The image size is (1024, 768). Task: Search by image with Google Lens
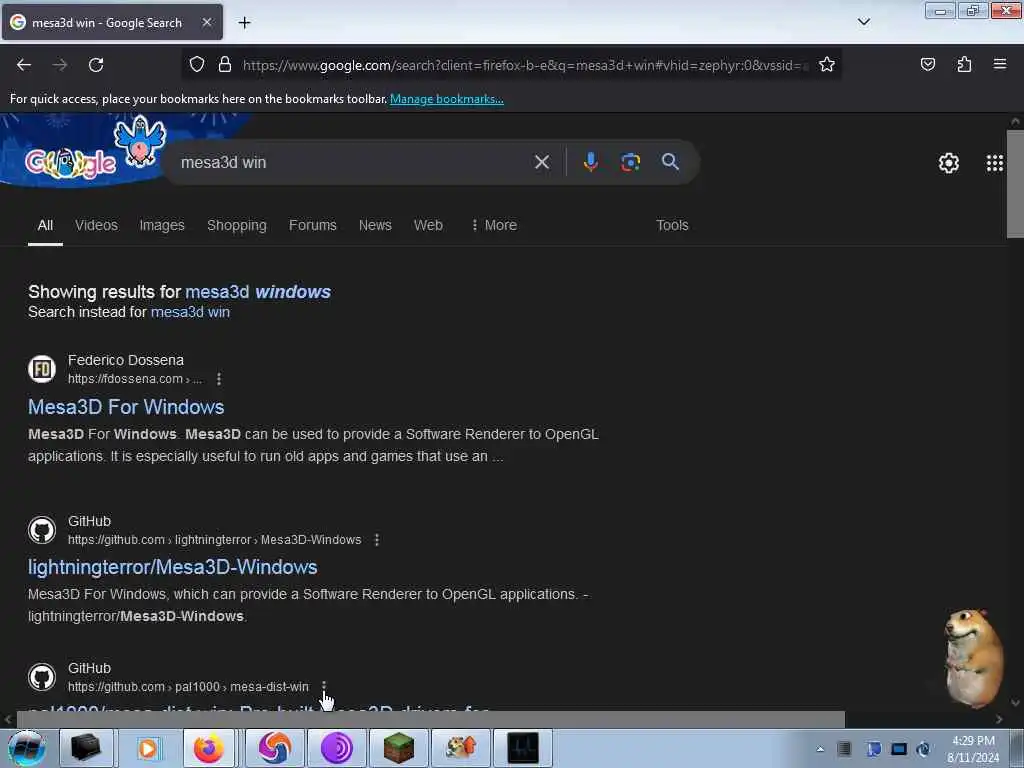click(x=630, y=162)
